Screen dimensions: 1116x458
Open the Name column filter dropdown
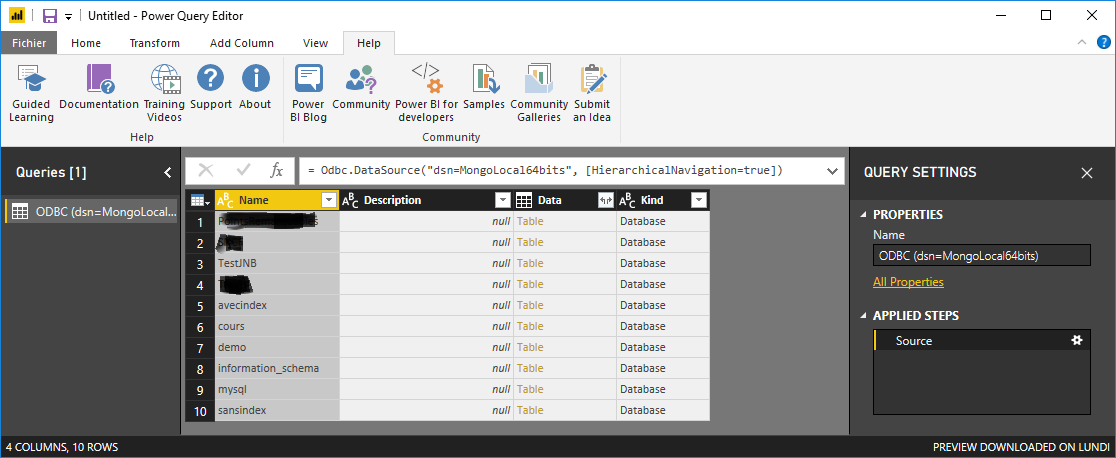pos(329,201)
